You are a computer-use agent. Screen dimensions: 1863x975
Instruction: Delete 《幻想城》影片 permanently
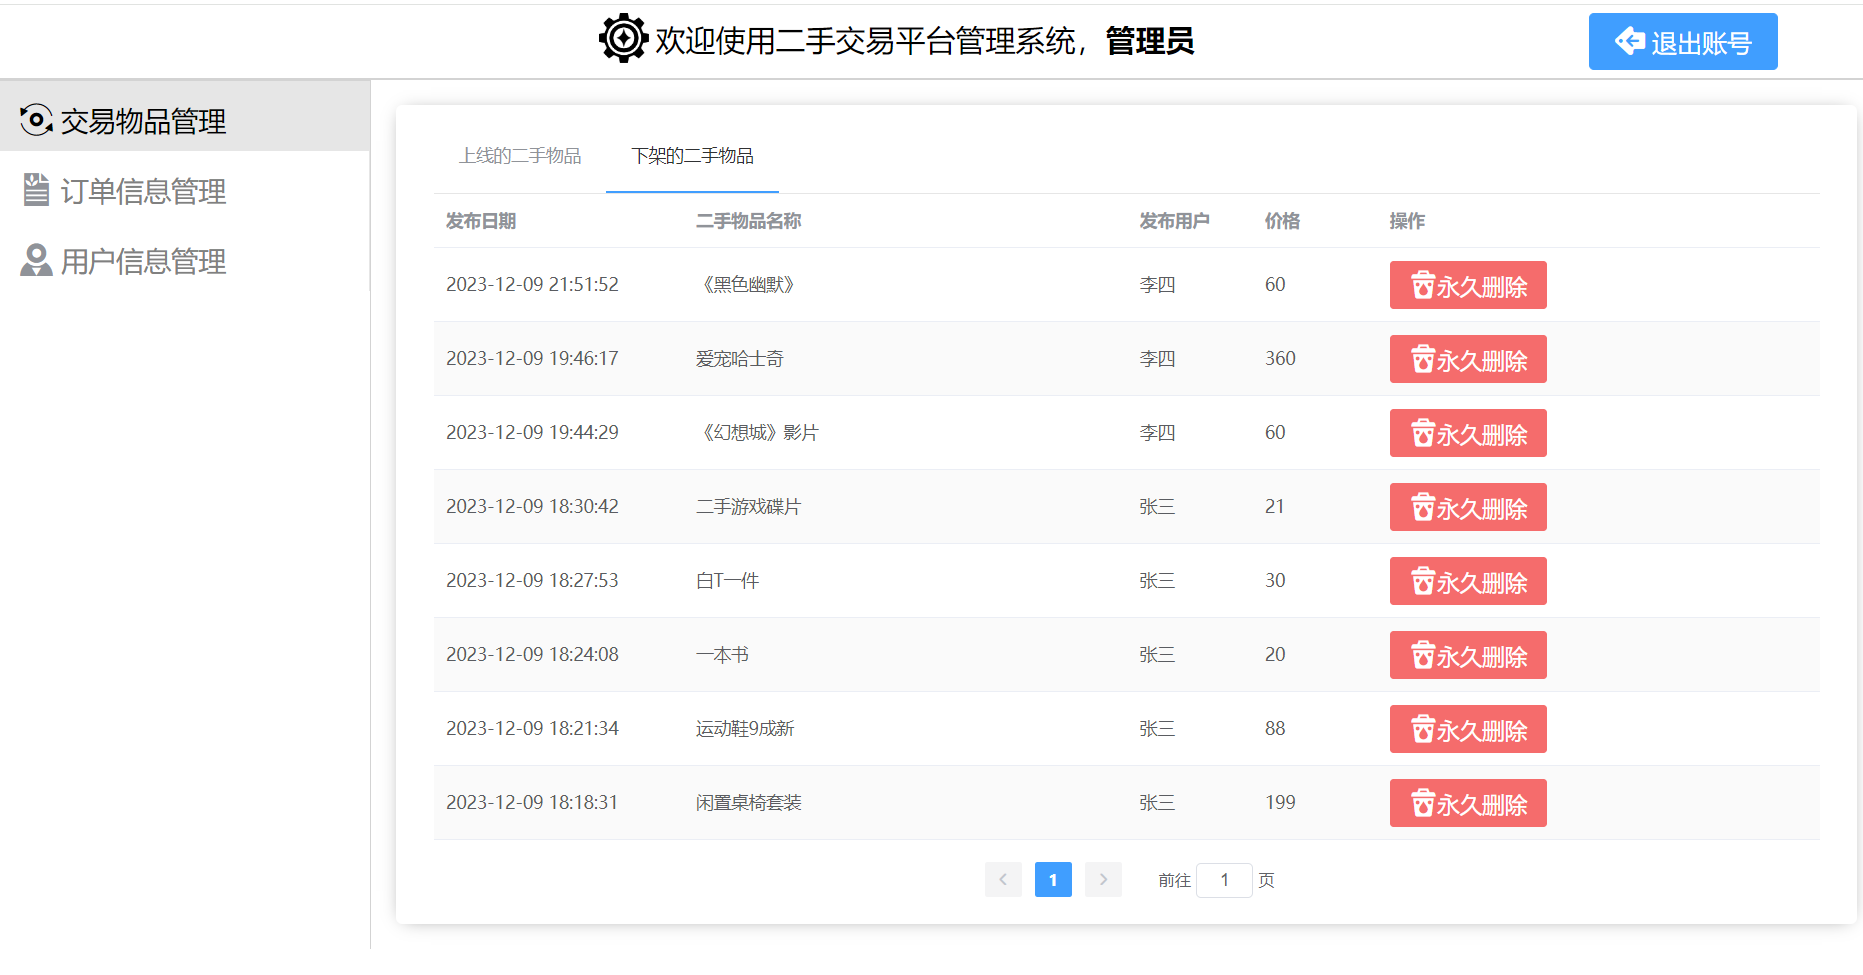1468,433
